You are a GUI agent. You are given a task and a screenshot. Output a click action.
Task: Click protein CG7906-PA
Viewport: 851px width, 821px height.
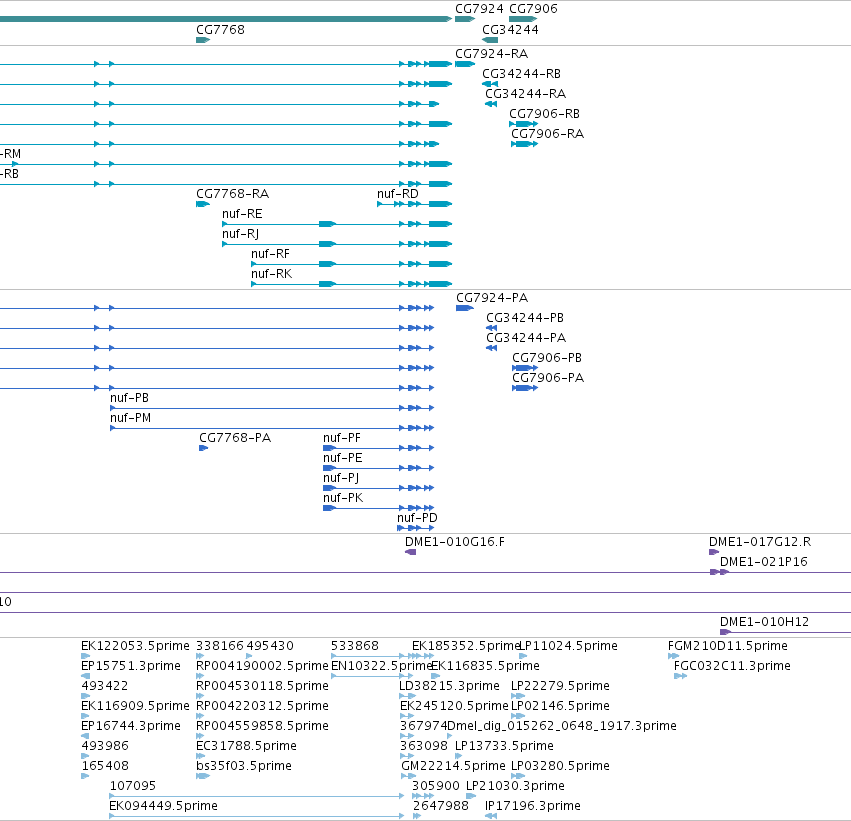point(525,389)
